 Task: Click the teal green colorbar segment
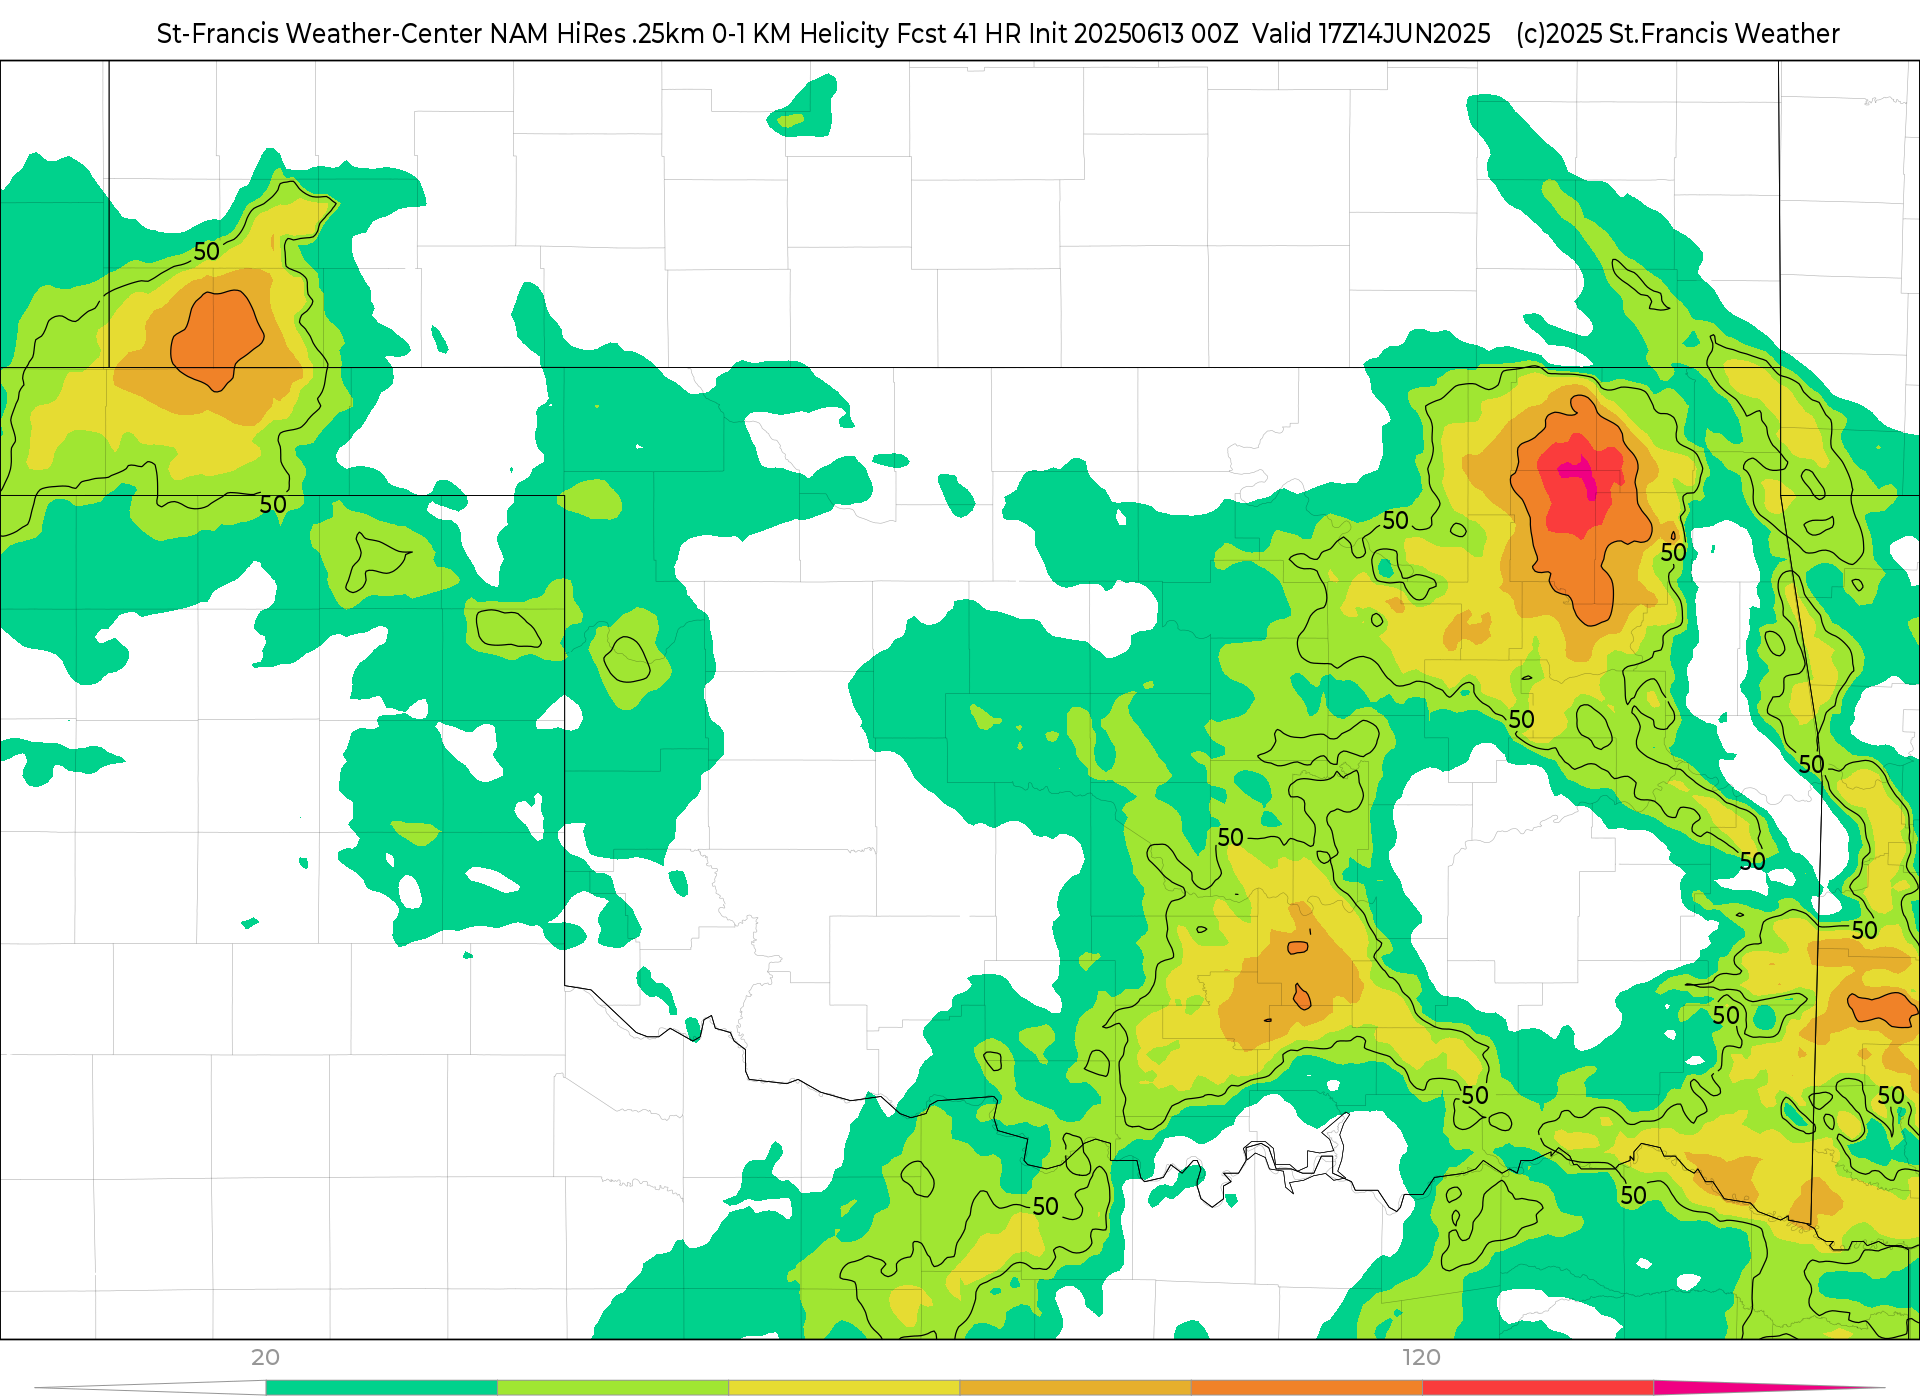click(x=381, y=1388)
